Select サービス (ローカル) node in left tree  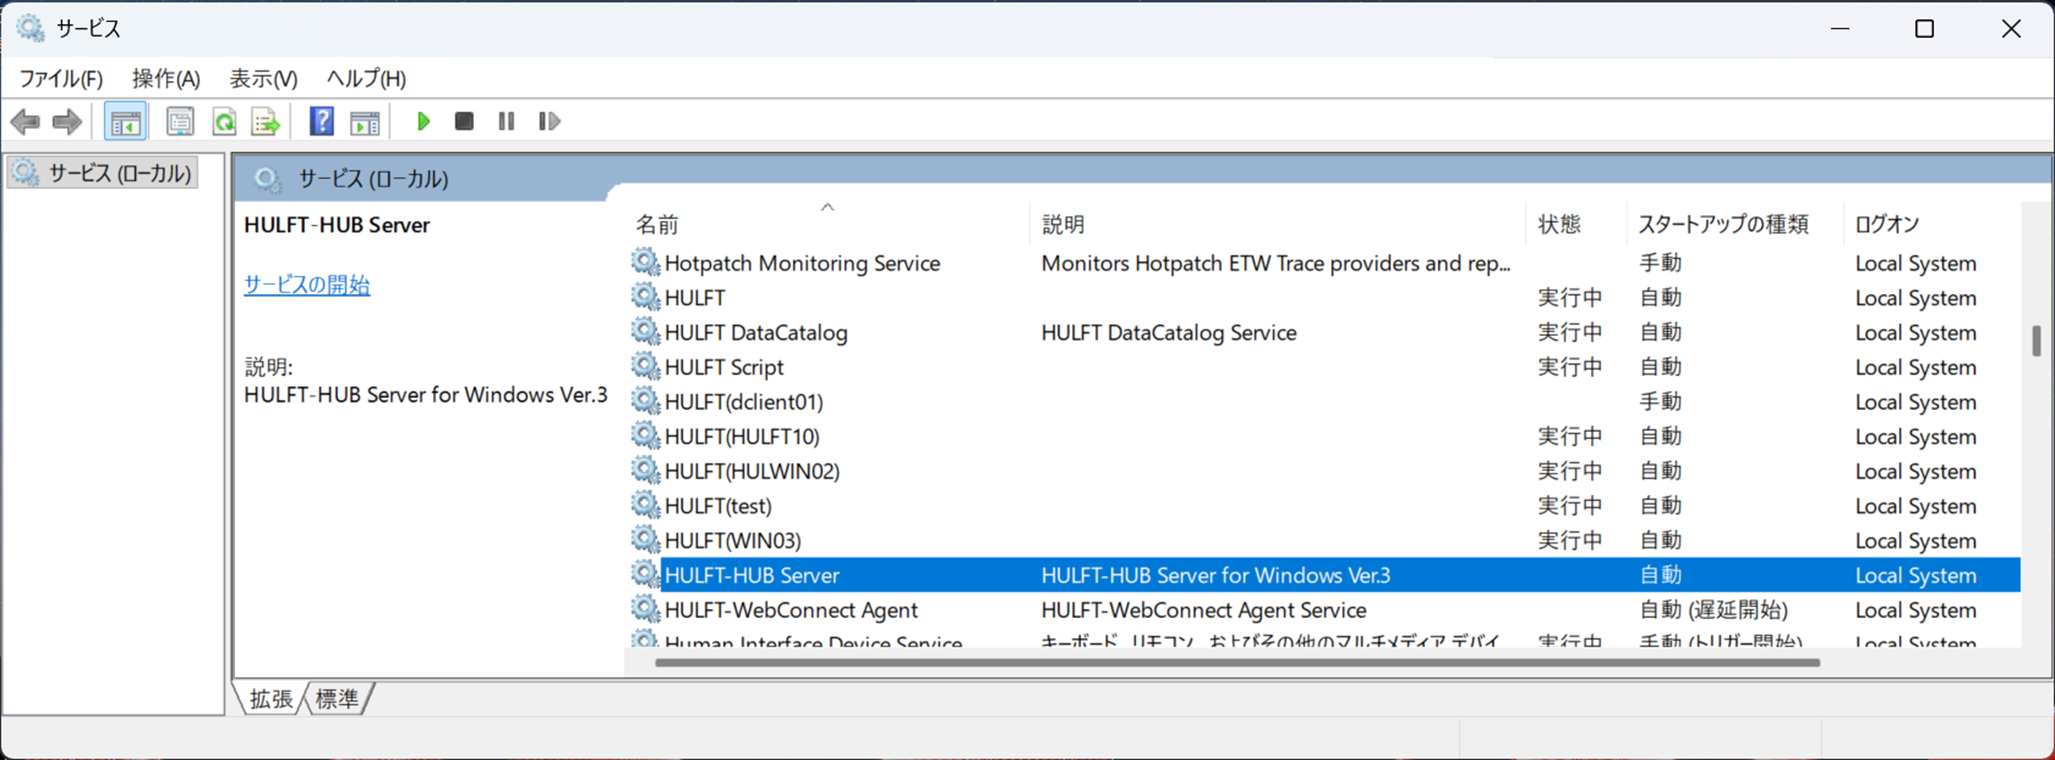click(102, 173)
